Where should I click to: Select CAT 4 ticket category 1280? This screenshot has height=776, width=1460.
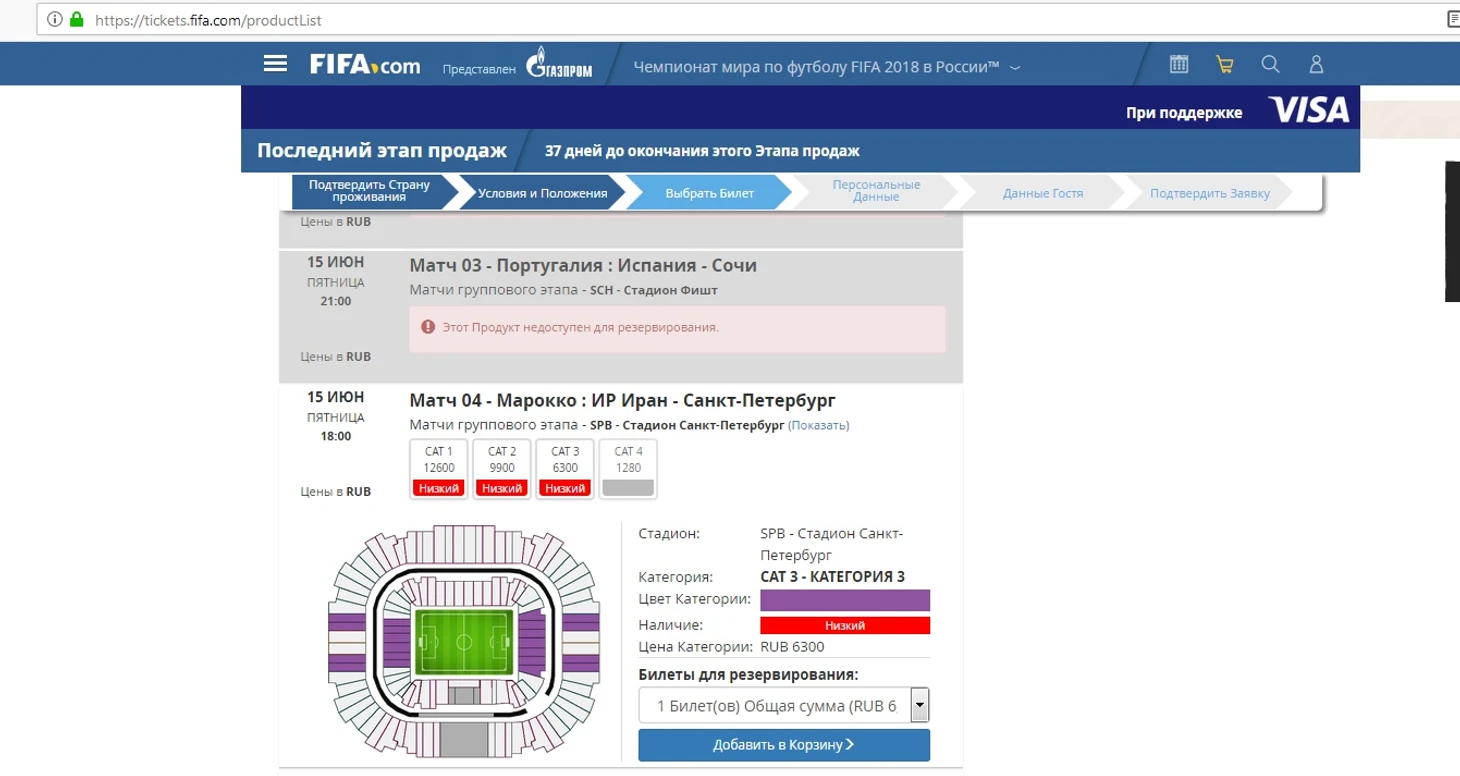point(628,469)
